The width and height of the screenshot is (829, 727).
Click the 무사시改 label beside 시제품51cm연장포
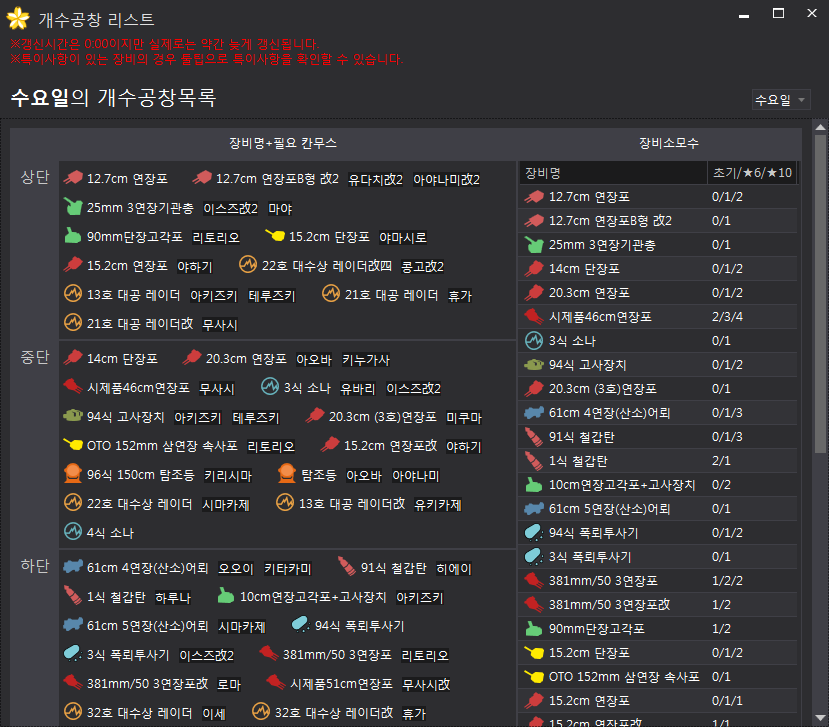click(x=426, y=684)
